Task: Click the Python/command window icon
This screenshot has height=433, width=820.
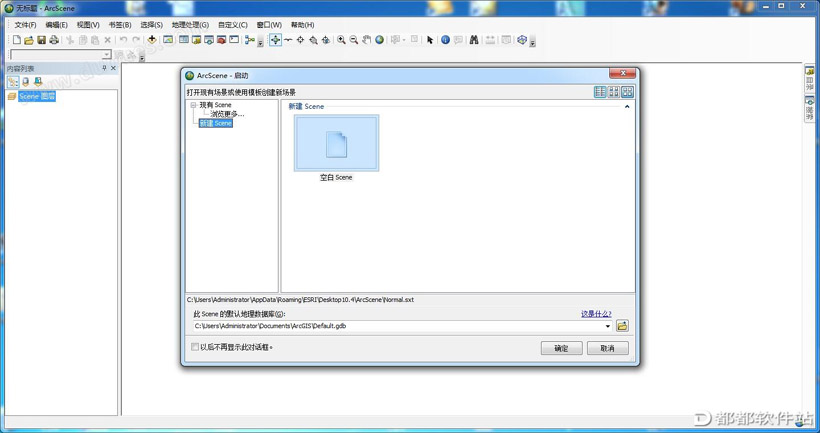Action: (234, 40)
